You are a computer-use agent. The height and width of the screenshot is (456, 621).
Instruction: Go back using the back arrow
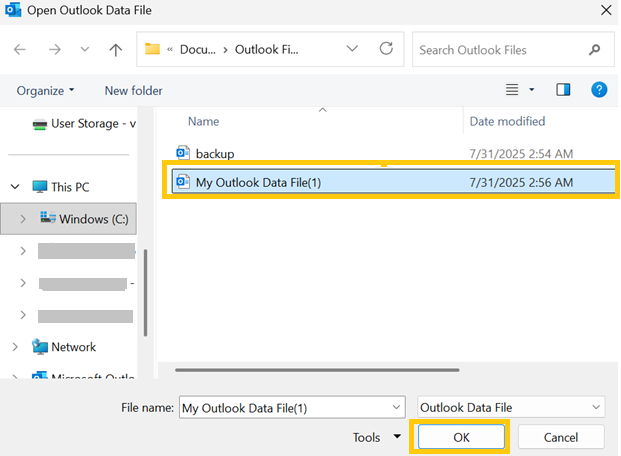19,50
